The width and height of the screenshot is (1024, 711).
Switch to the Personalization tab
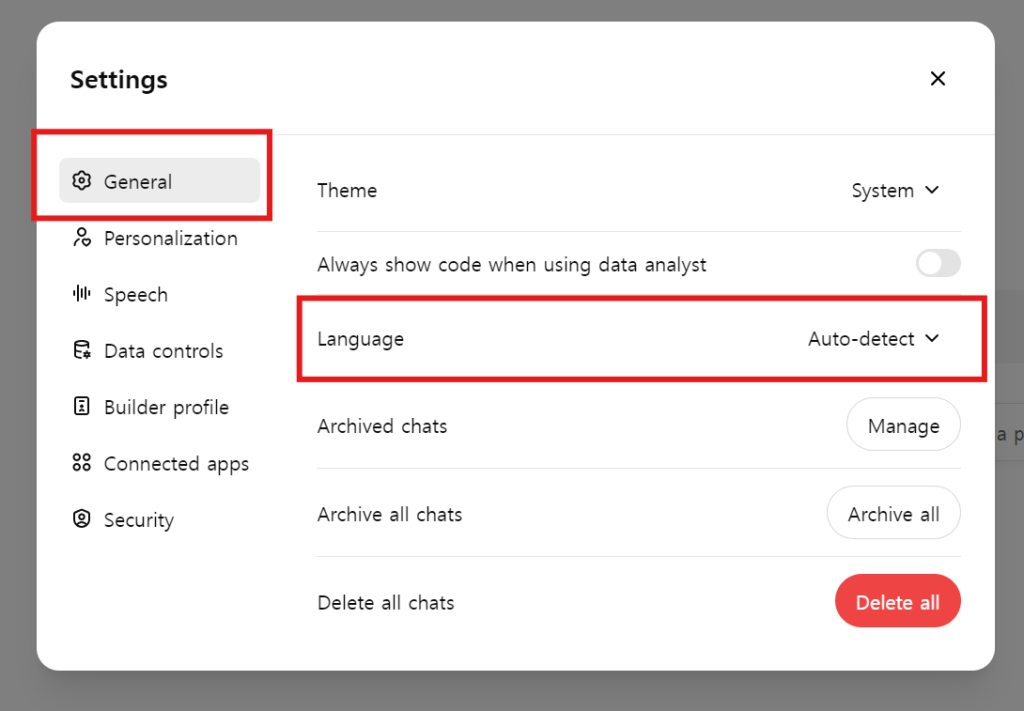pyautogui.click(x=170, y=238)
